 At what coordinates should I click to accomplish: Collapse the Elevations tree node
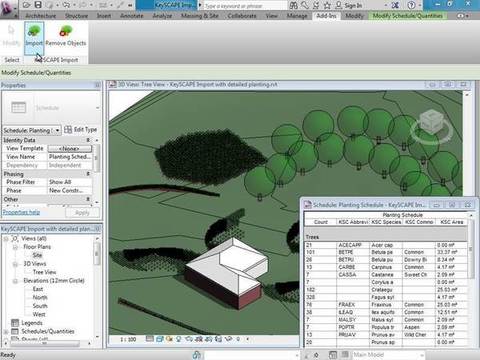coord(15,281)
